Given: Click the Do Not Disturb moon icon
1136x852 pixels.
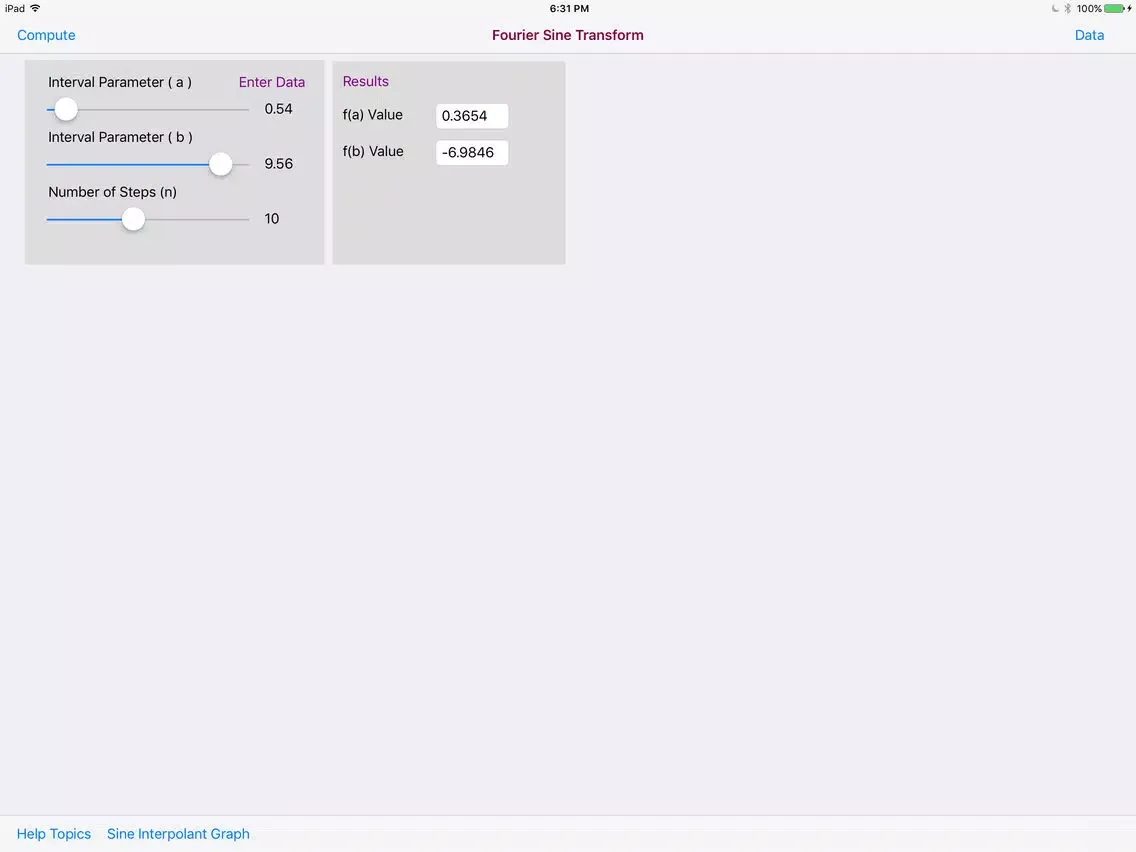Looking at the screenshot, I should [1055, 9].
